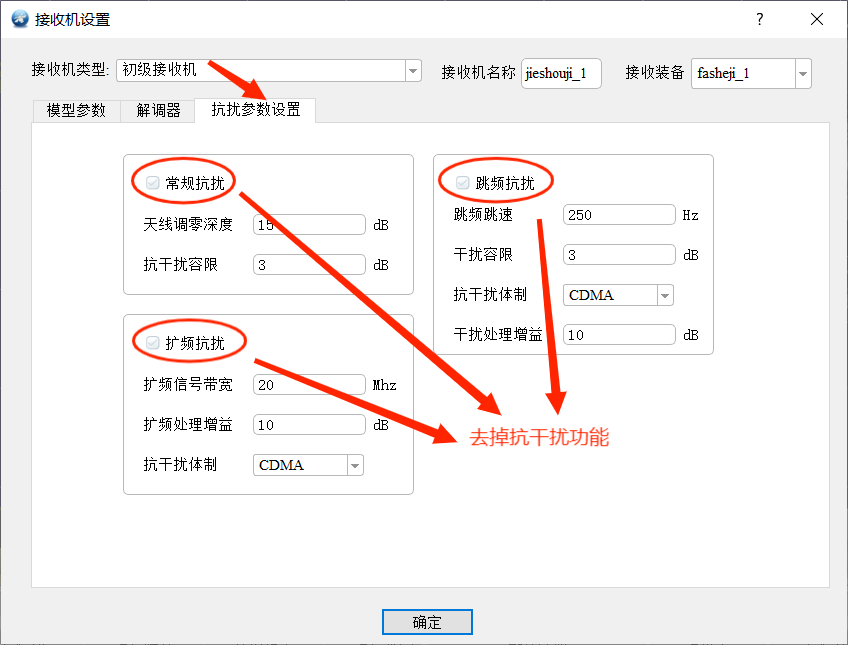848x645 pixels.
Task: Click the 干扰容限 field in 跳频抗扰
Action: (x=619, y=255)
